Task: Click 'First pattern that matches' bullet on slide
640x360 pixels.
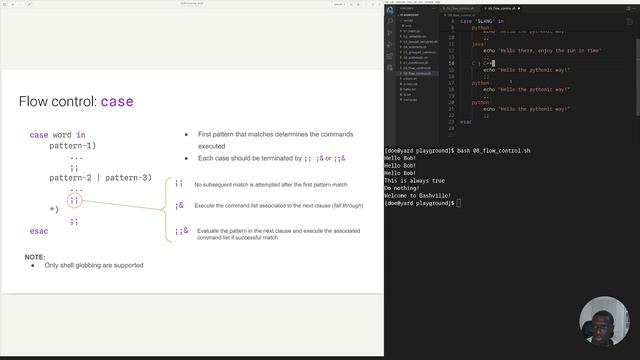Action: point(276,140)
